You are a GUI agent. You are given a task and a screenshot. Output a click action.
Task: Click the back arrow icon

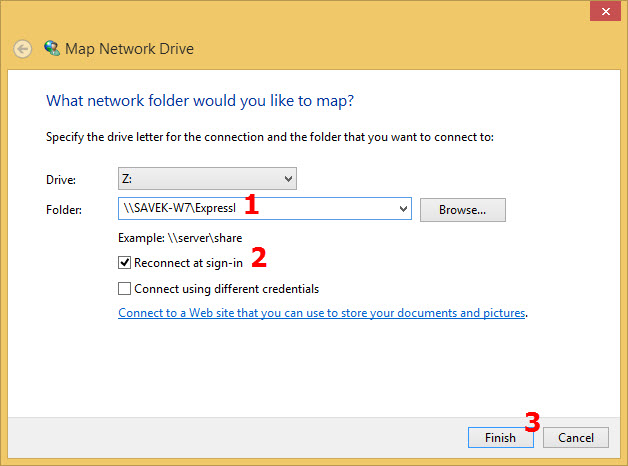pos(22,49)
